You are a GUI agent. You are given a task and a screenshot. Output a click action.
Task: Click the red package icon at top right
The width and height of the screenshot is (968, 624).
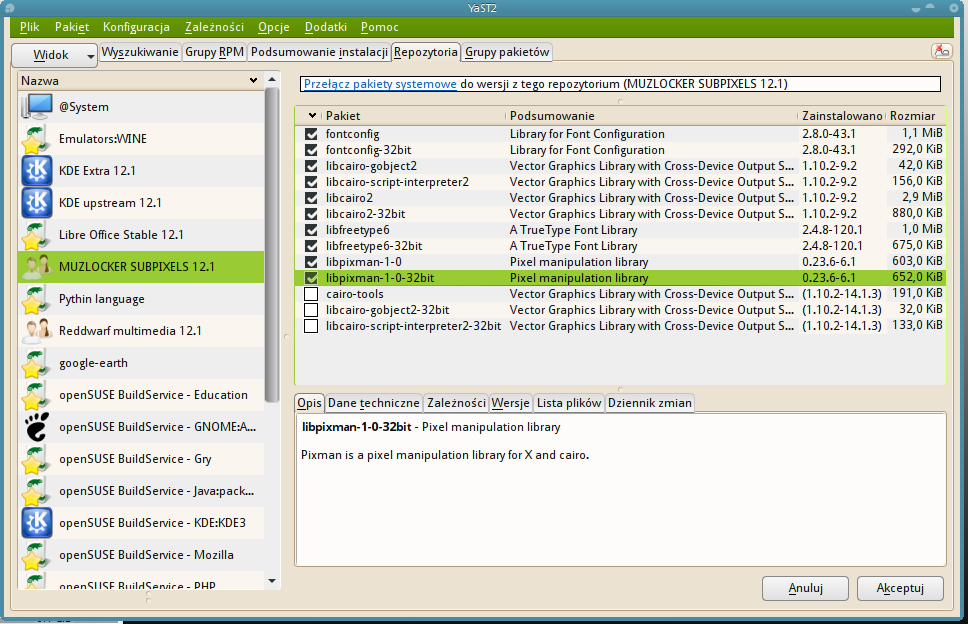click(941, 51)
